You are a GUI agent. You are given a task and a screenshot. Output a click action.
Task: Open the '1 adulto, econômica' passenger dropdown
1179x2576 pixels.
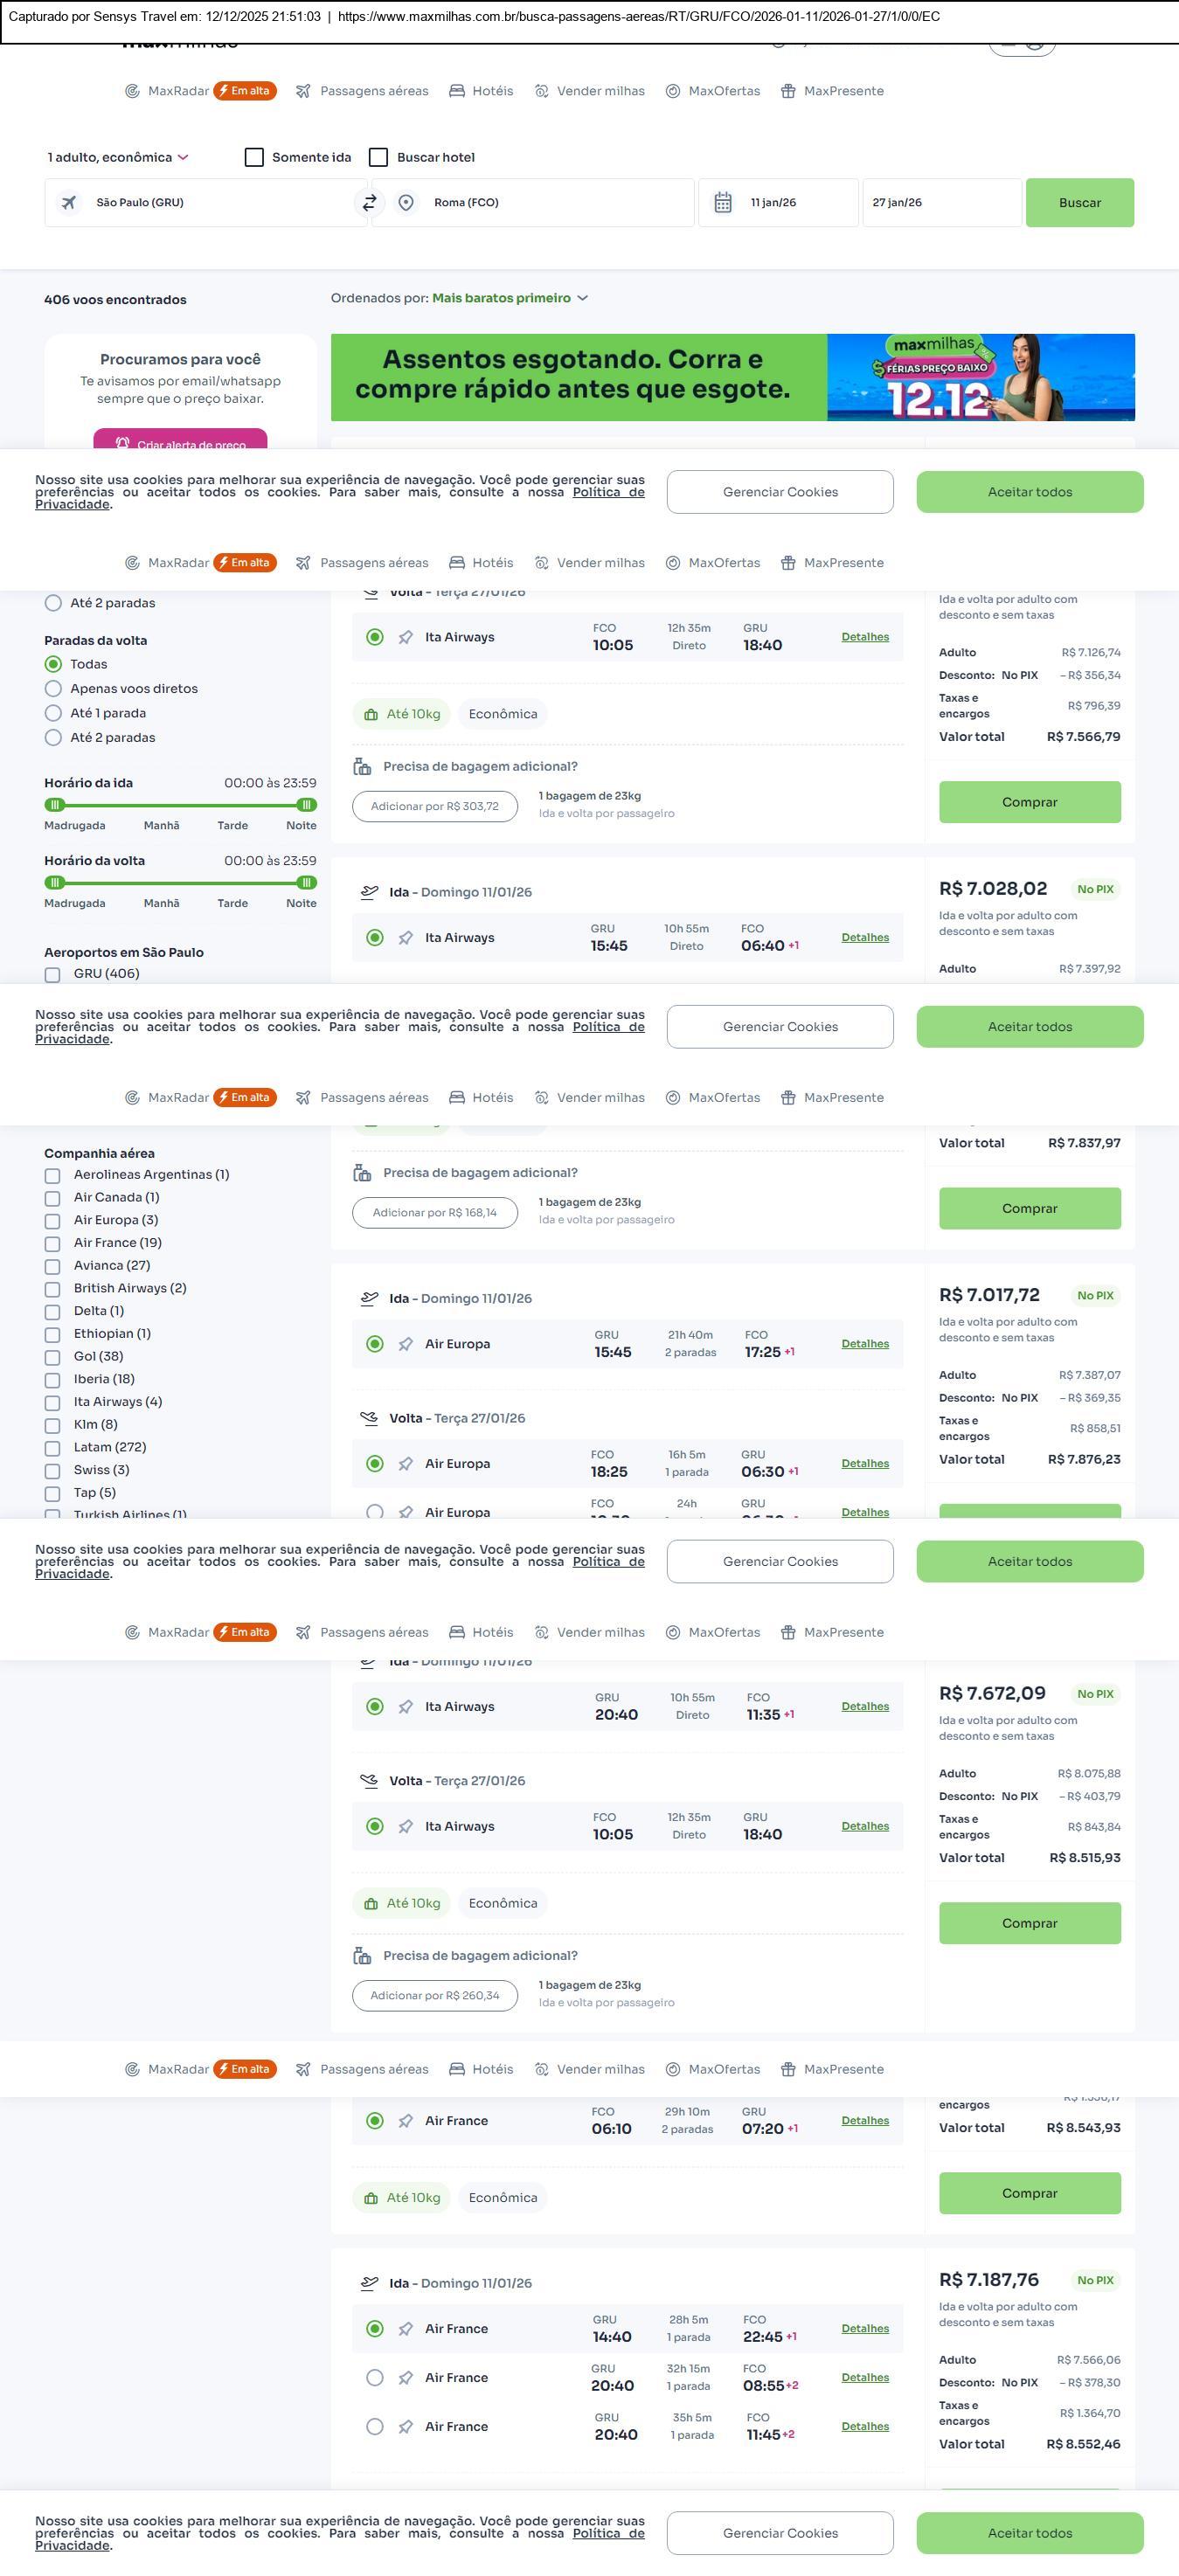[118, 158]
